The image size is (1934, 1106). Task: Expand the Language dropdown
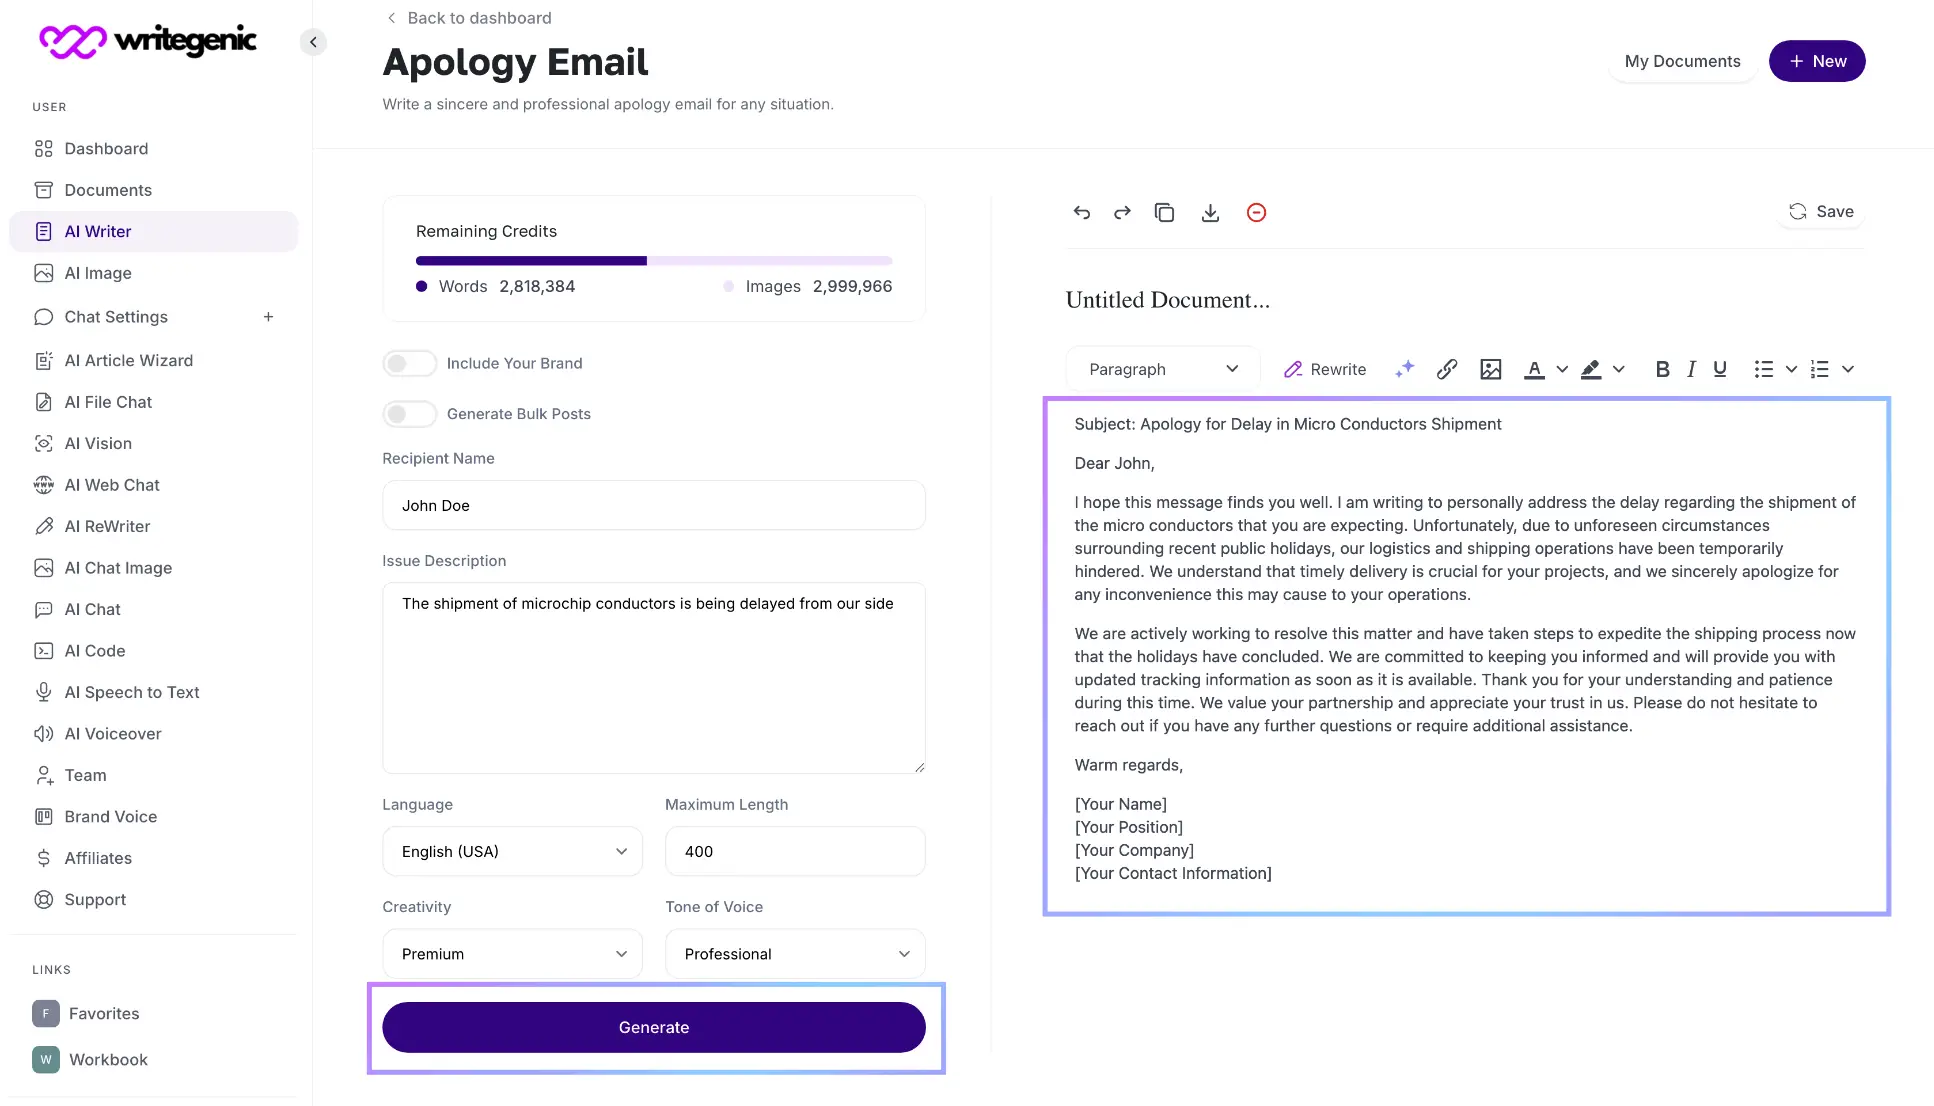point(511,851)
